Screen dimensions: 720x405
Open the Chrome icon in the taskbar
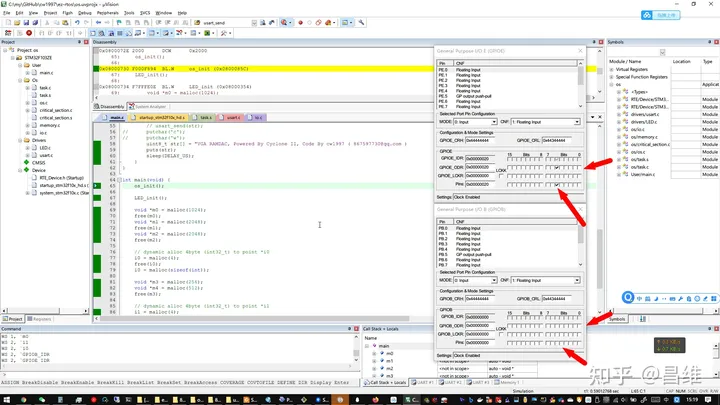[x=23, y=400]
